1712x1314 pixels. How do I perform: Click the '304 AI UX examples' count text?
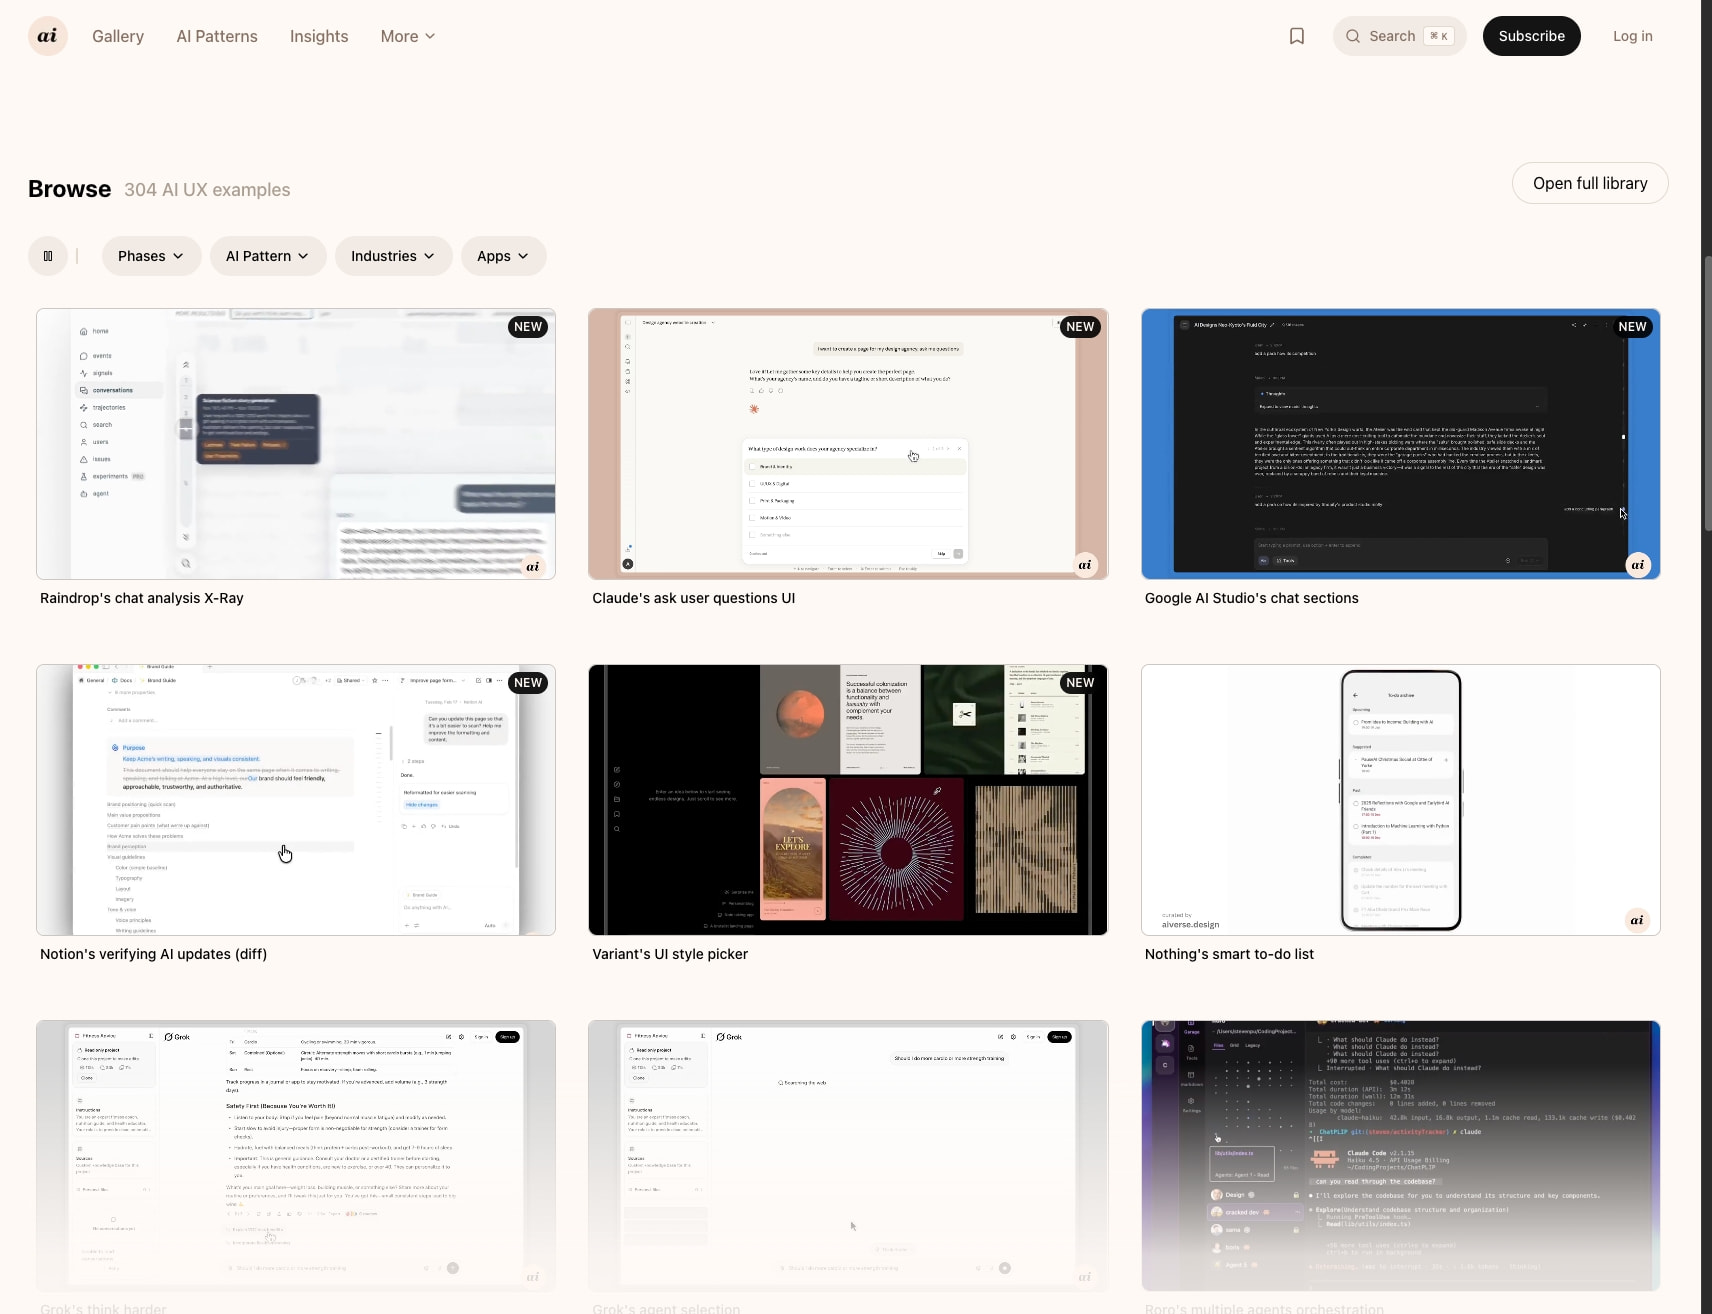[x=207, y=190]
